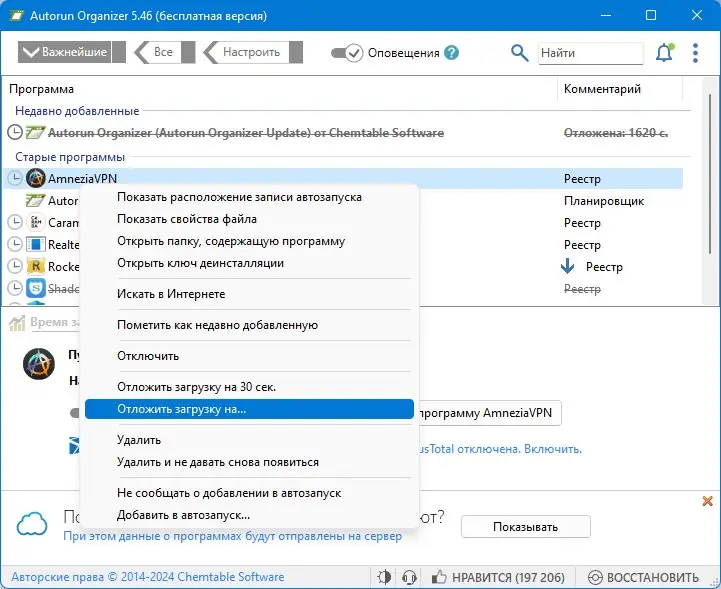Choose Показать расположение записи автозапуска

click(x=249, y=197)
